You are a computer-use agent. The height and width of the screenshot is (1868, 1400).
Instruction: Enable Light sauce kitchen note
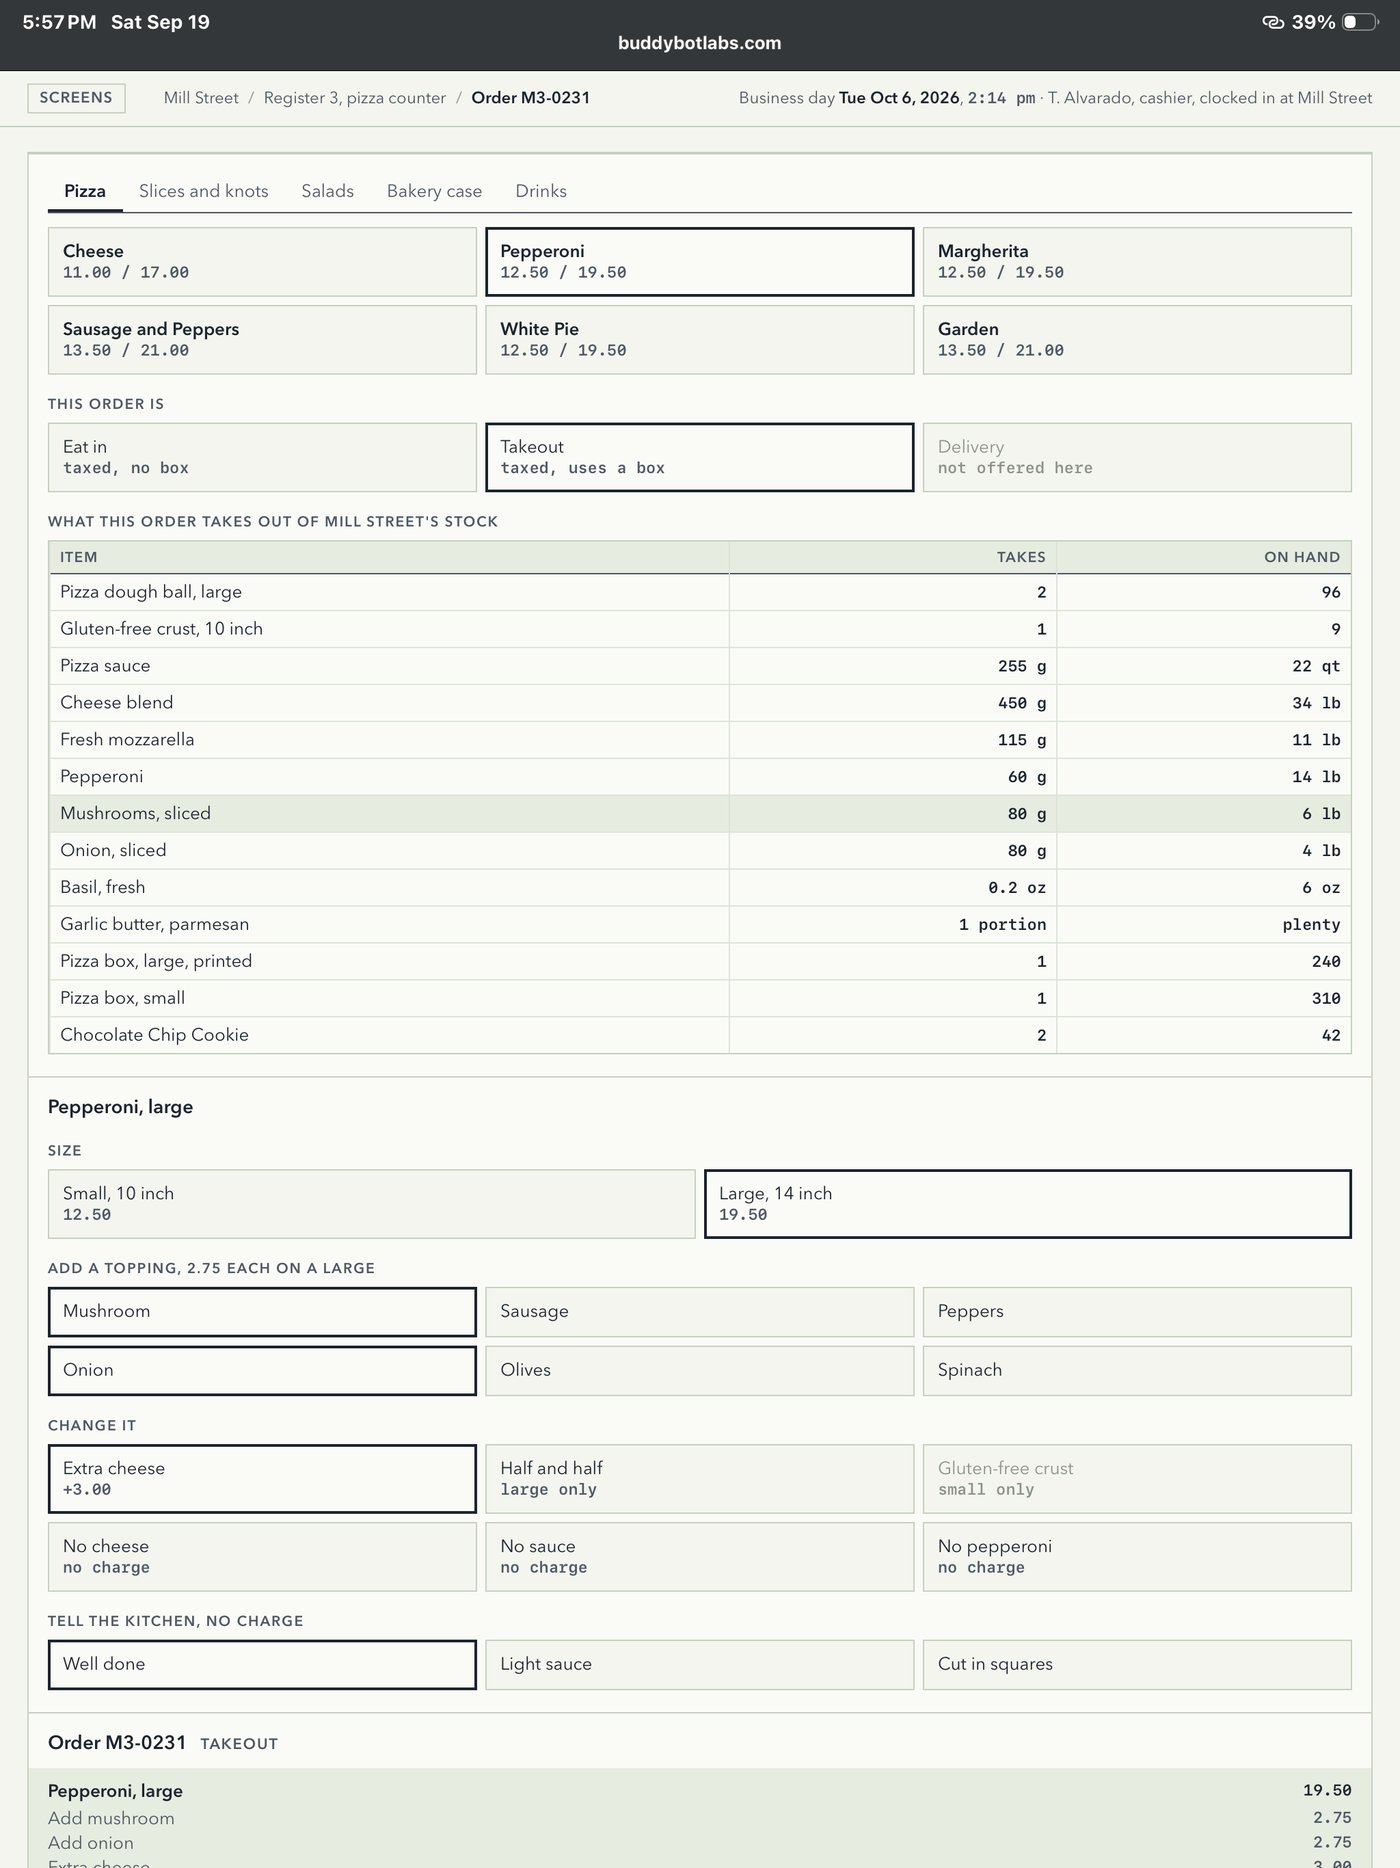pyautogui.click(x=700, y=1665)
